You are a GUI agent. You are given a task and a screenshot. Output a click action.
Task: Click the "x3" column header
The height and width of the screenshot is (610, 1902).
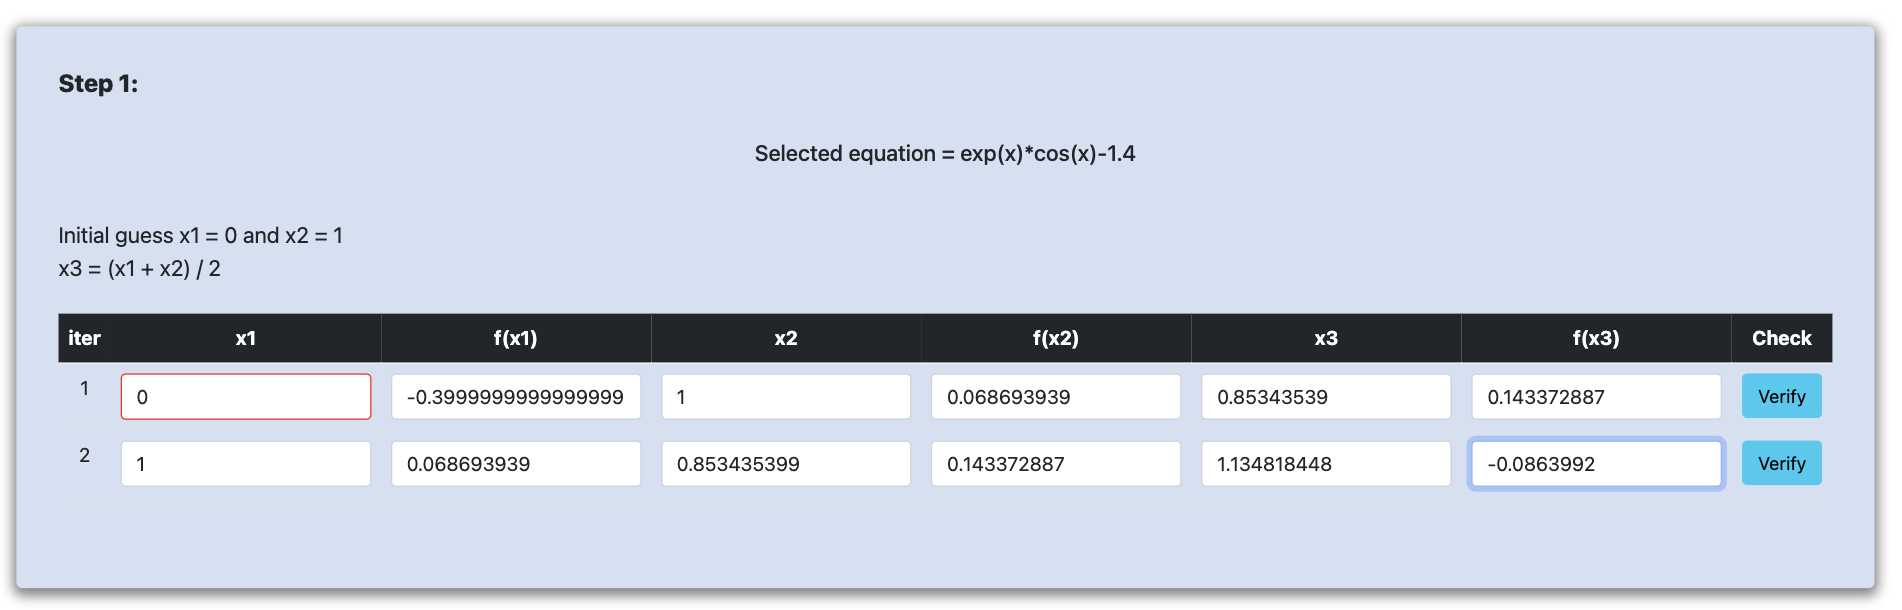point(1326,338)
